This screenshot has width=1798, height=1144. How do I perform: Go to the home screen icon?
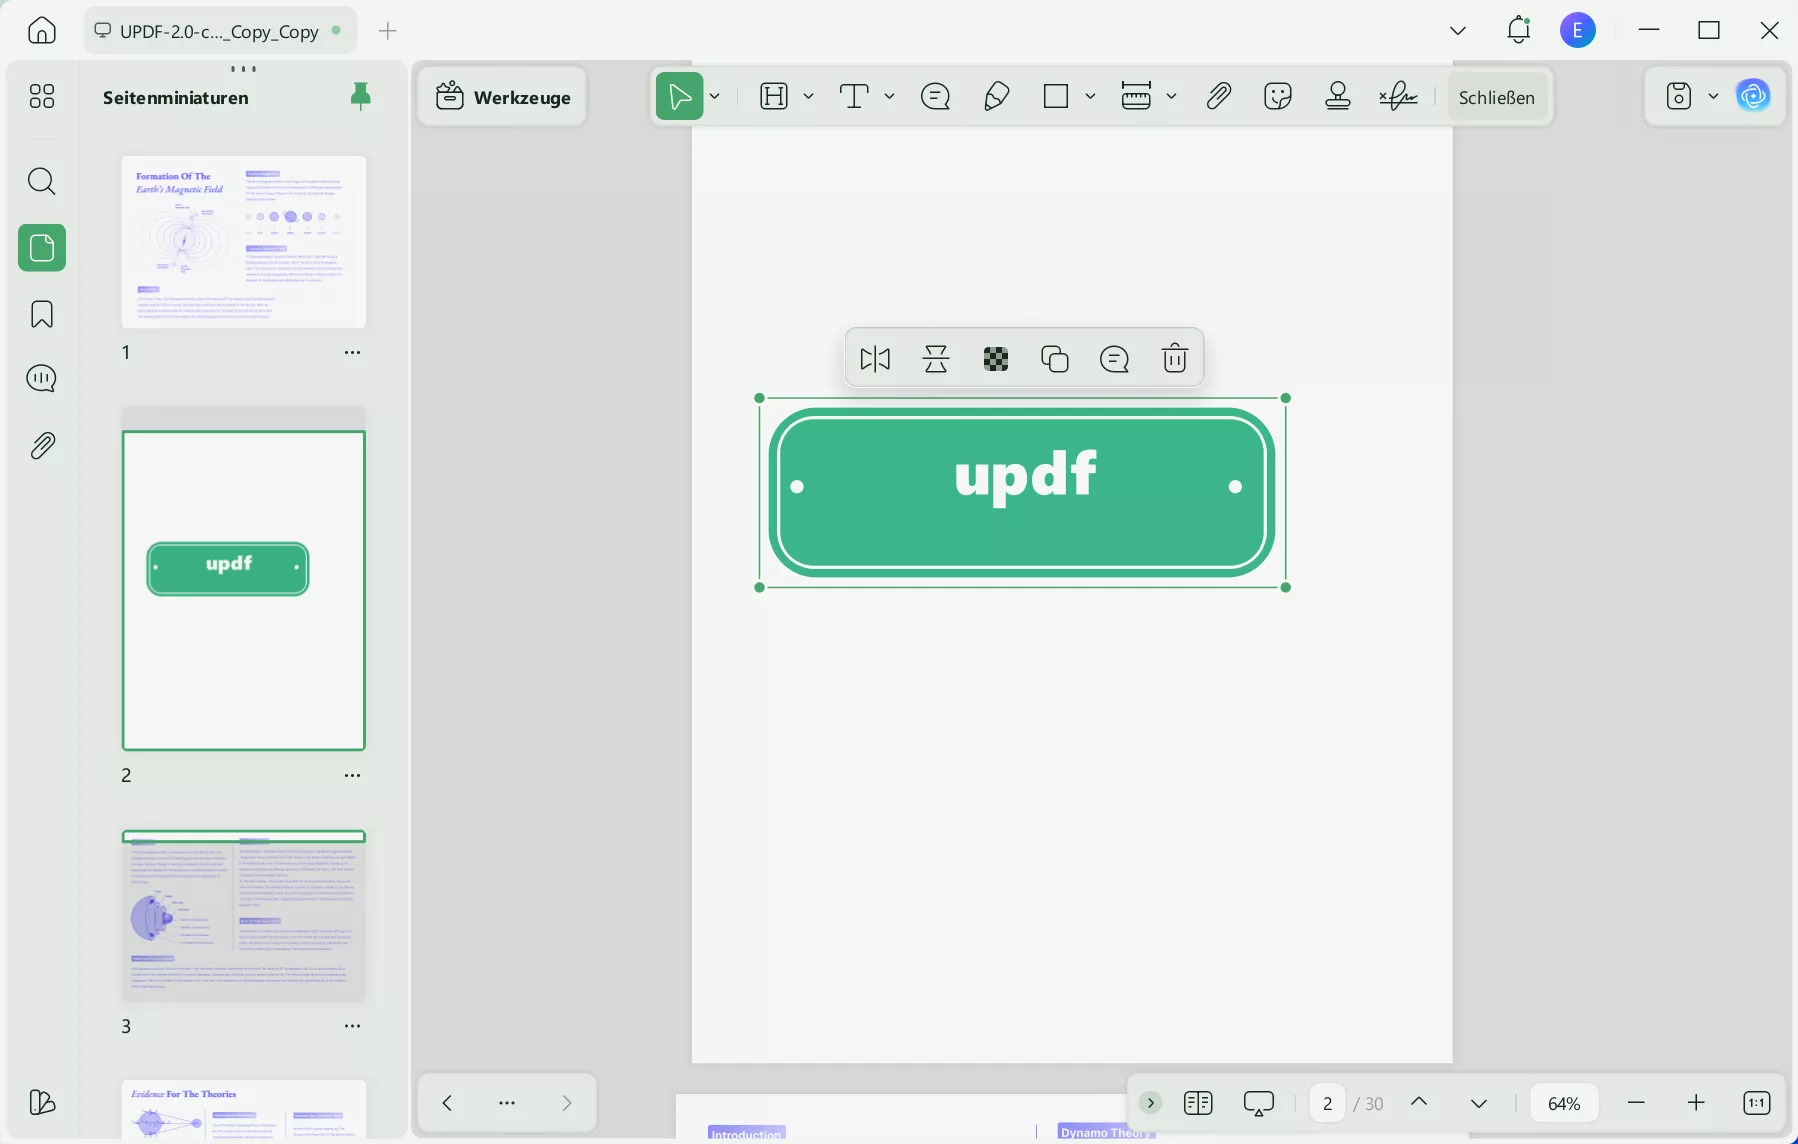[42, 31]
